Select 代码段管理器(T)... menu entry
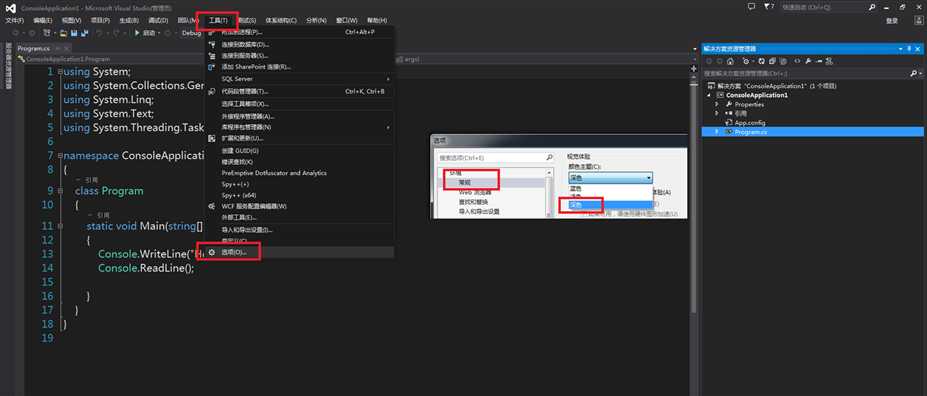Screen dimensions: 927x396 click(x=299, y=92)
